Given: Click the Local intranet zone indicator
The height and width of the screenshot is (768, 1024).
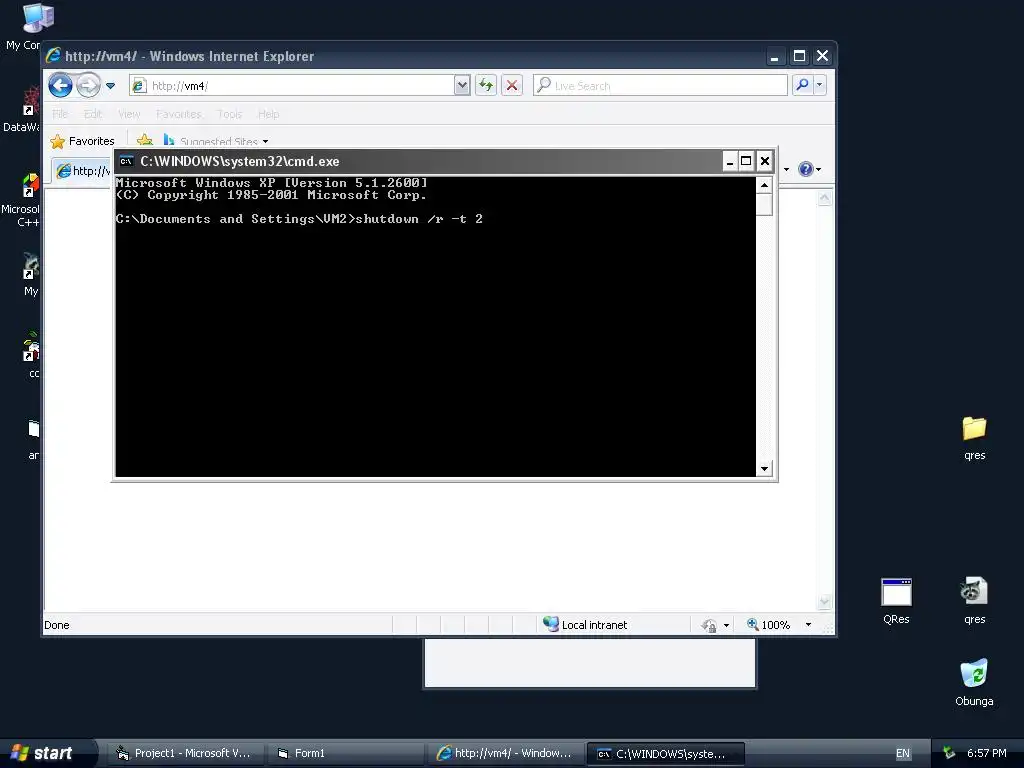Looking at the screenshot, I should (x=585, y=625).
